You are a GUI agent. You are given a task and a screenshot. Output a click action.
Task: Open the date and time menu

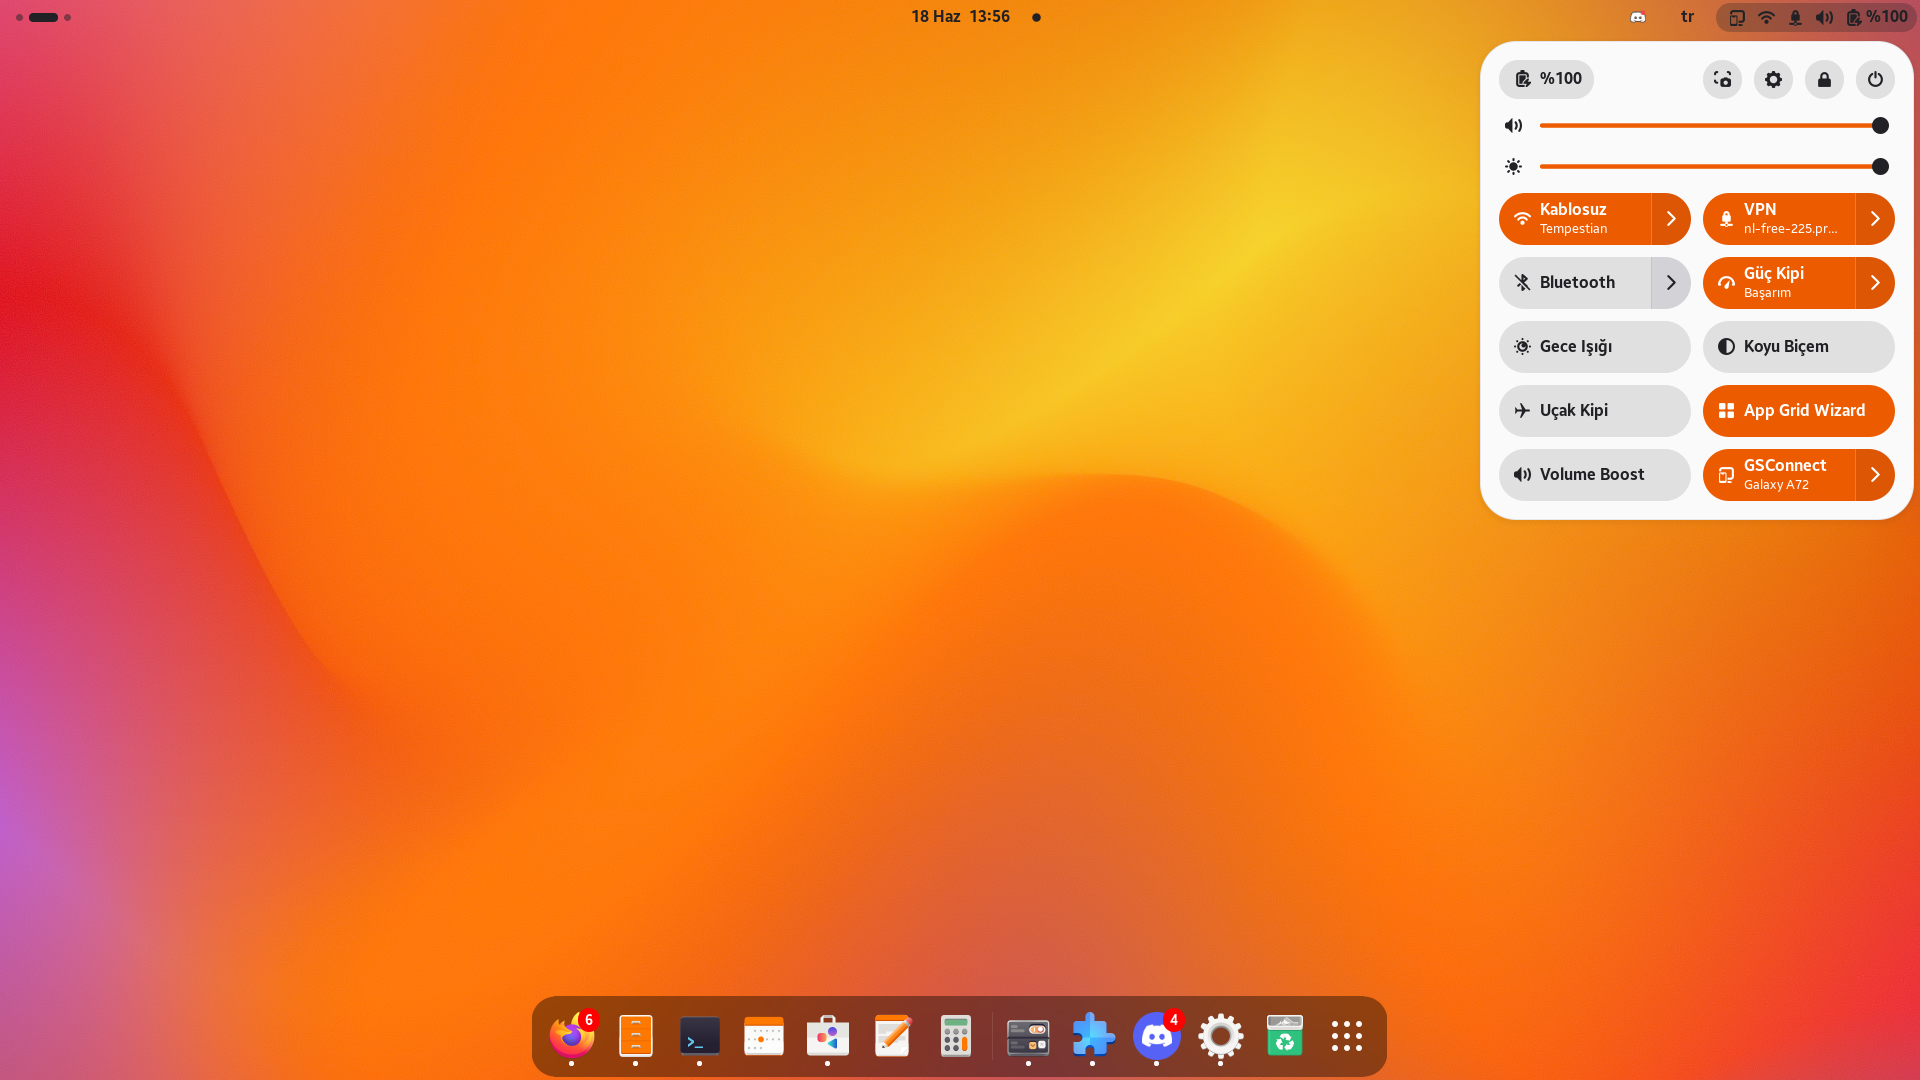pos(961,16)
